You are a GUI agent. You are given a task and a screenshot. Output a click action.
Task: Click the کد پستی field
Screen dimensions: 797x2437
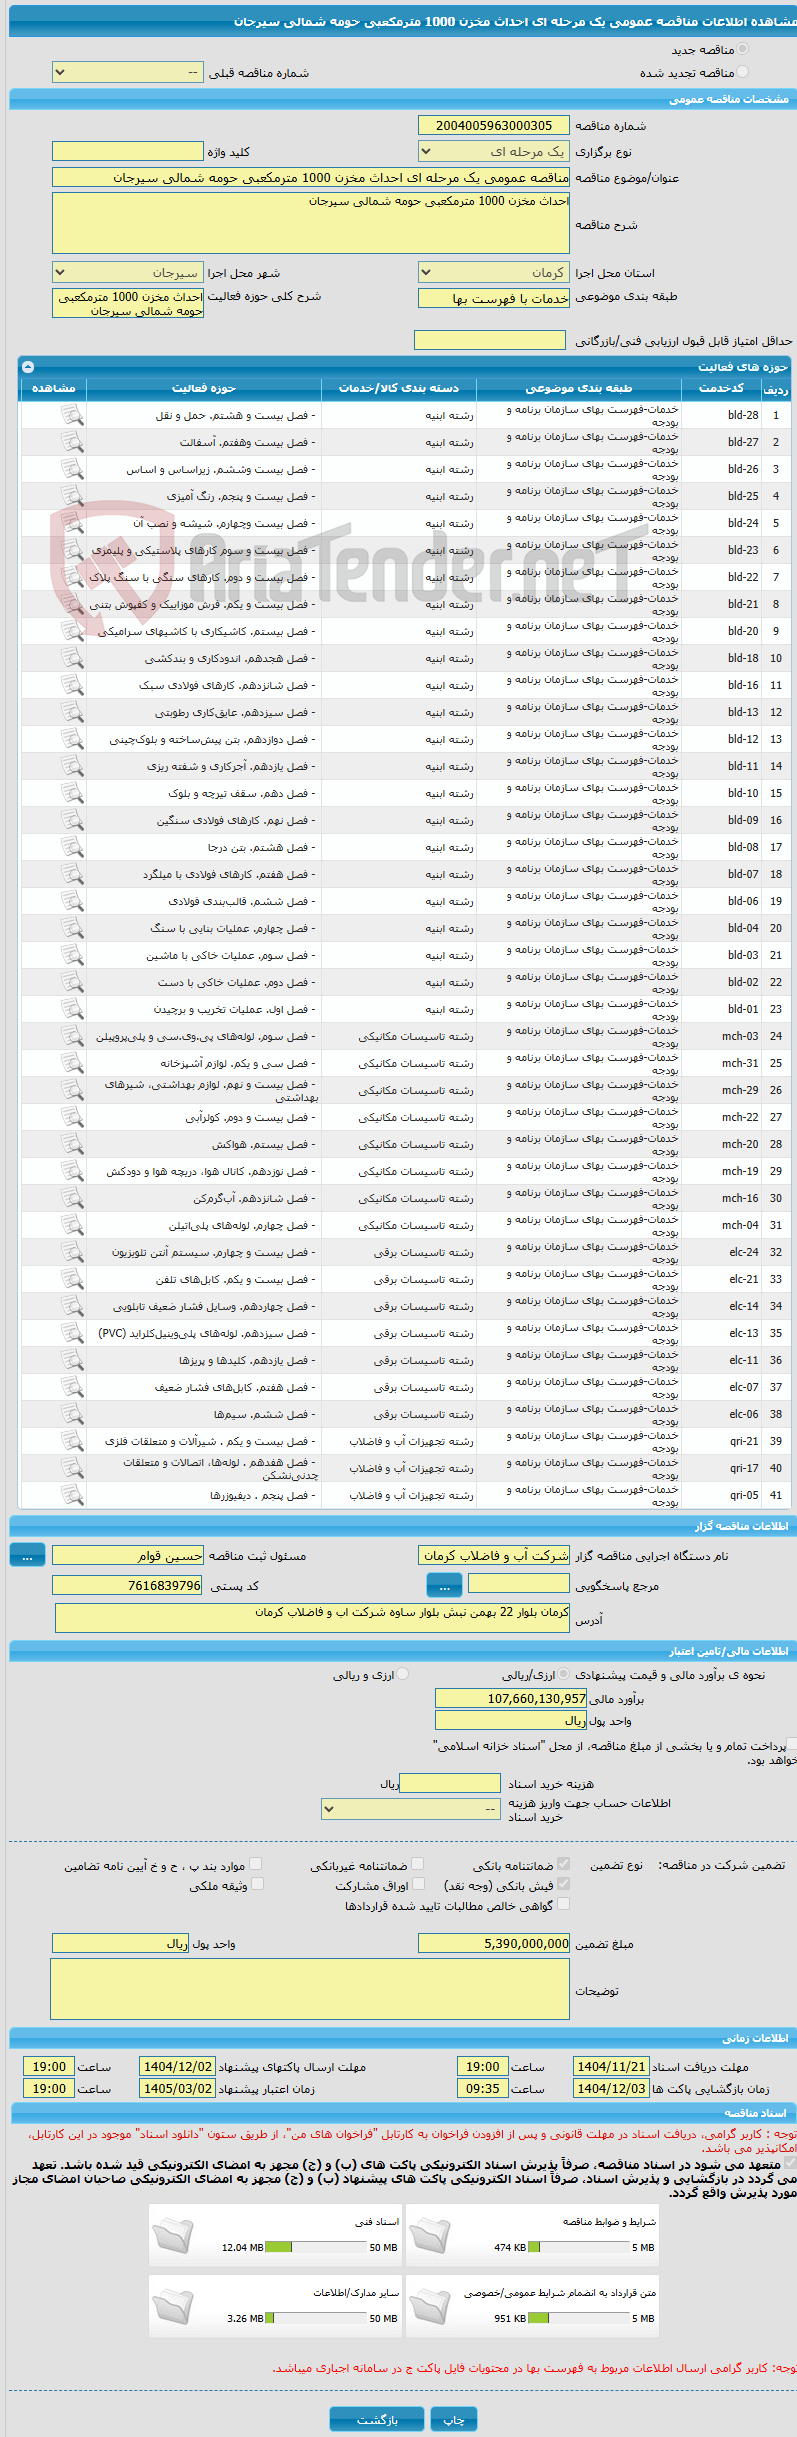[128, 1585]
